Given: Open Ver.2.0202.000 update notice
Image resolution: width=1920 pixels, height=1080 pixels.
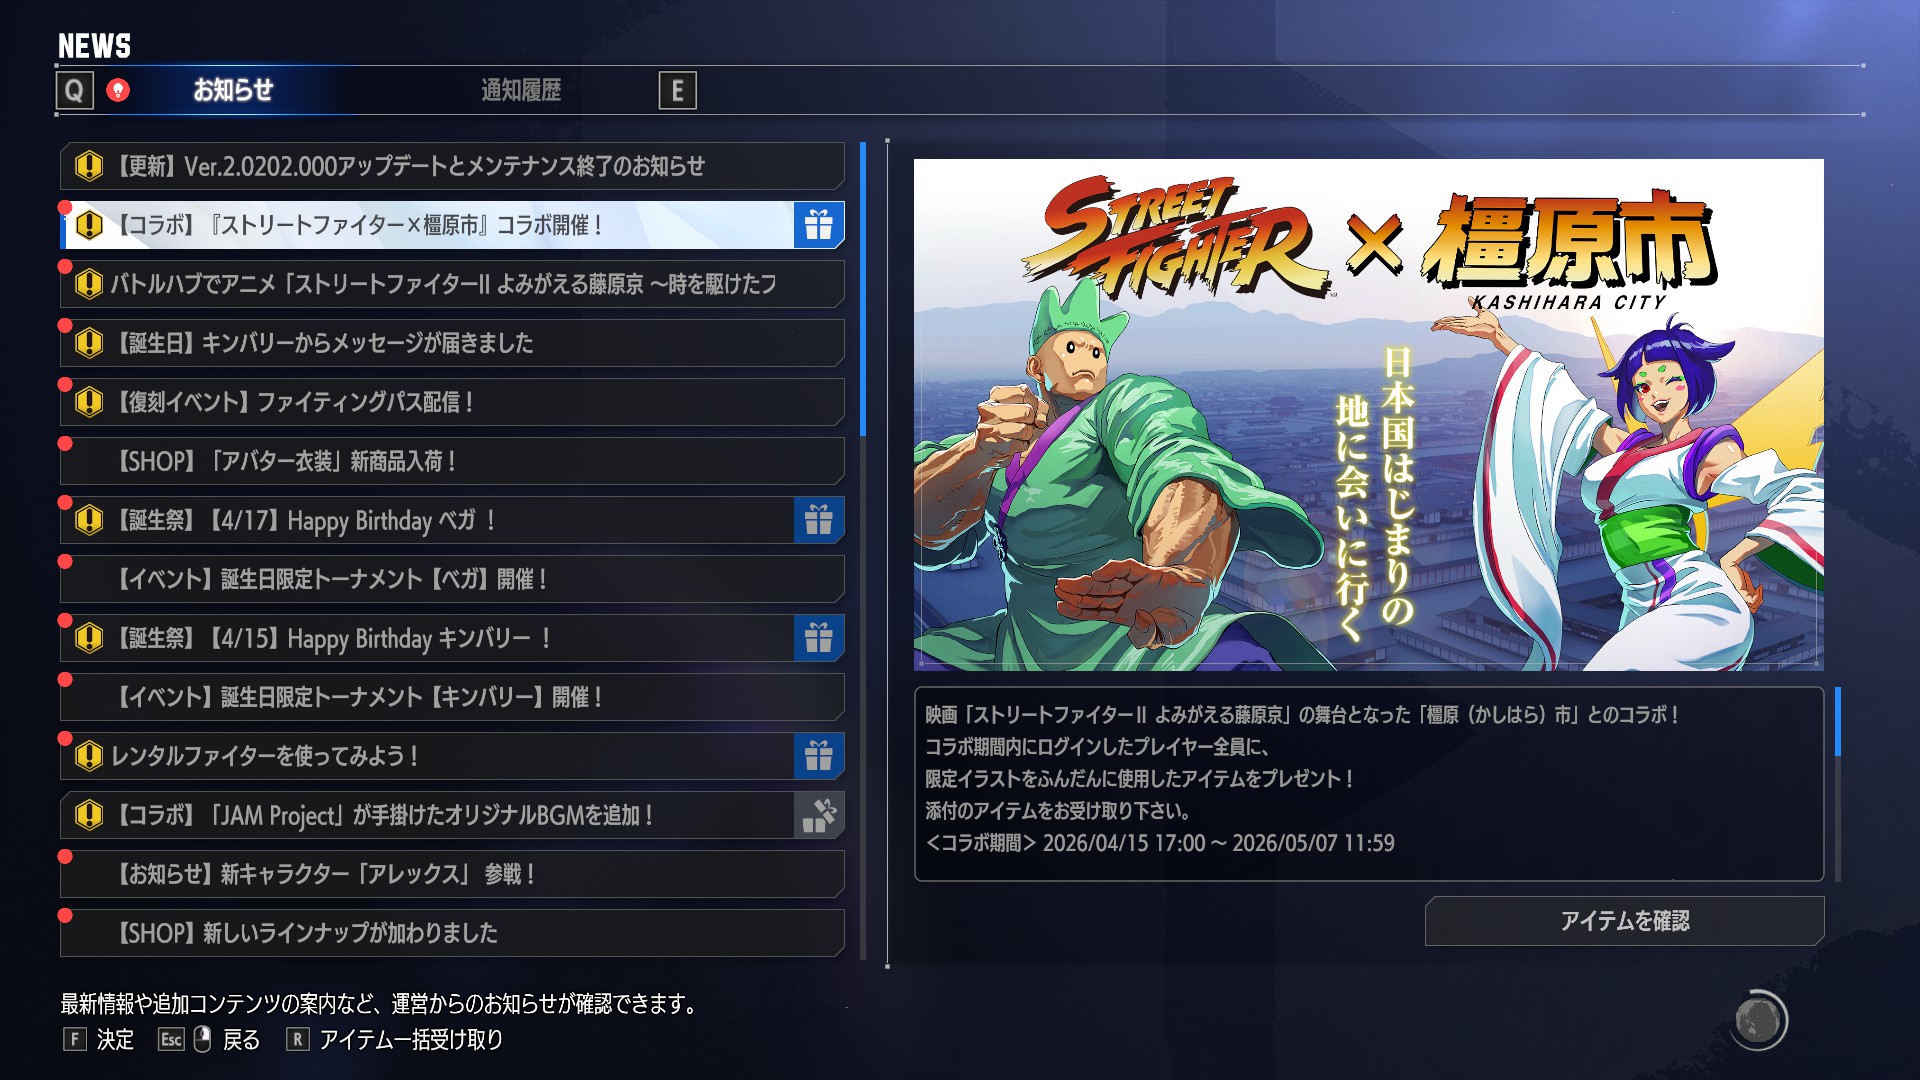Looking at the screenshot, I should (x=452, y=166).
